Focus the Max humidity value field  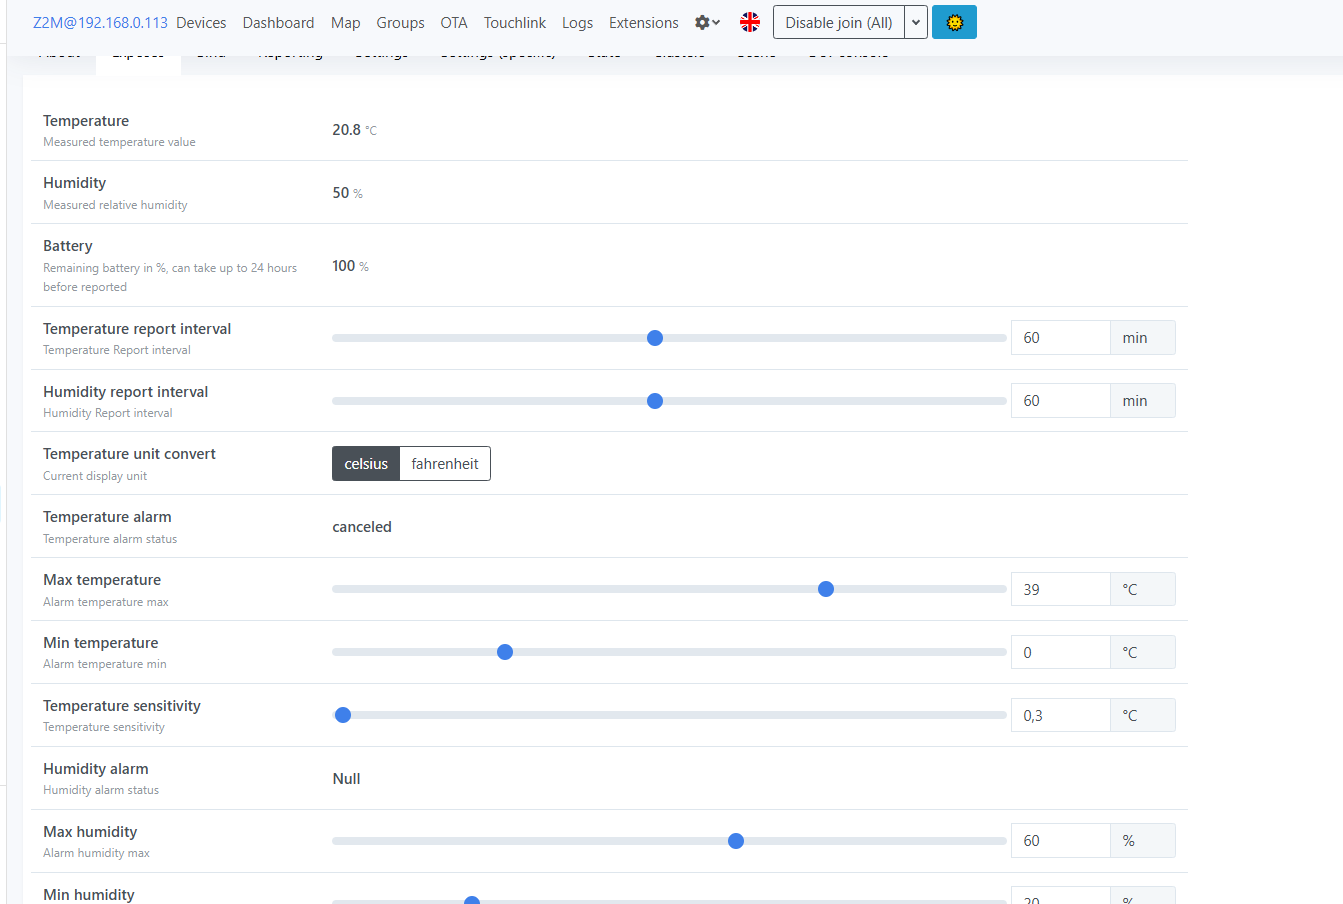click(x=1060, y=841)
